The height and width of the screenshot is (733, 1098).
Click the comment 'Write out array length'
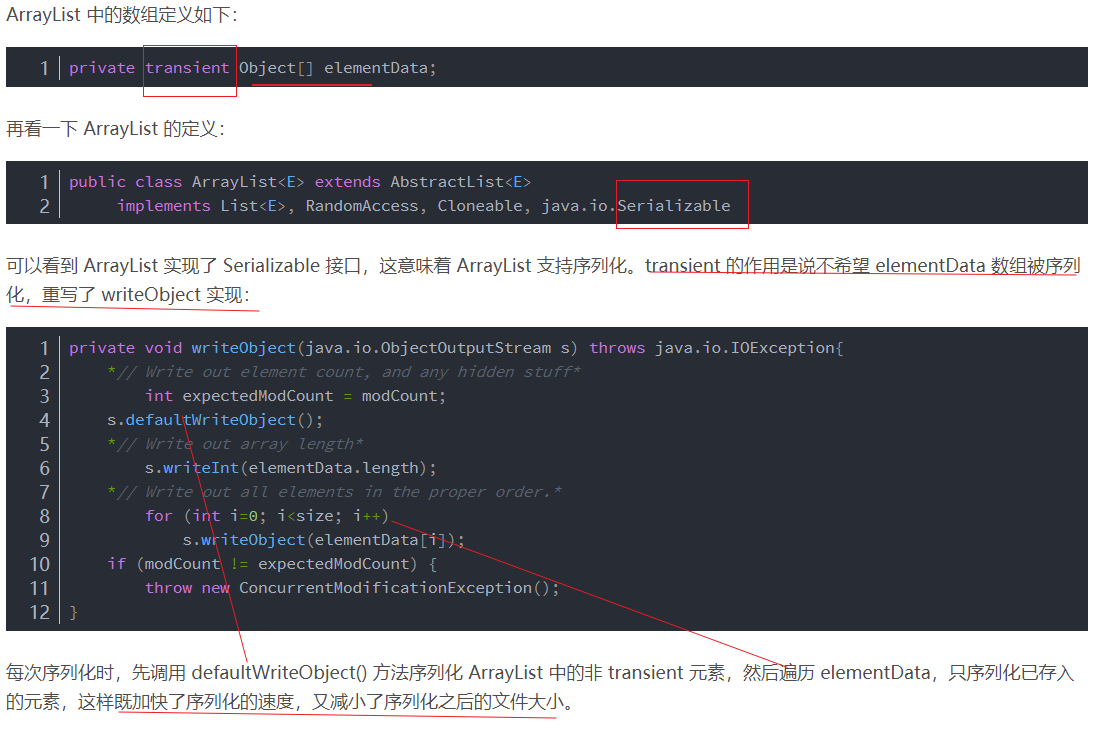coord(250,444)
